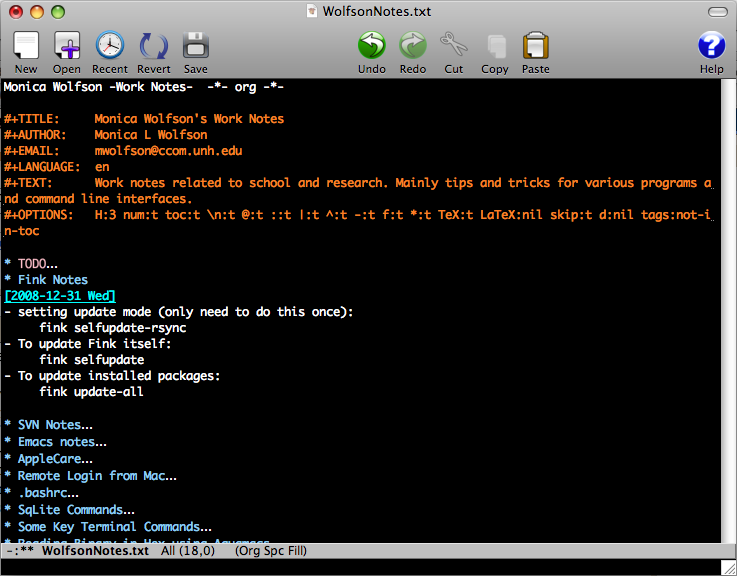This screenshot has height=576, width=737.
Task: Expand the TODO heading
Action: [x=31, y=264]
